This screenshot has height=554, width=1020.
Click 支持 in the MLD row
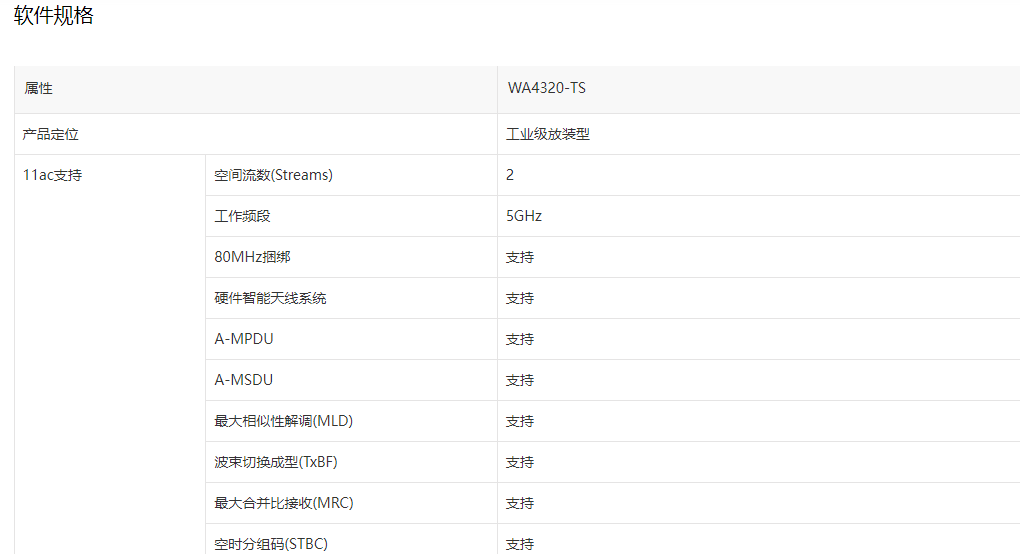pyautogui.click(x=520, y=421)
